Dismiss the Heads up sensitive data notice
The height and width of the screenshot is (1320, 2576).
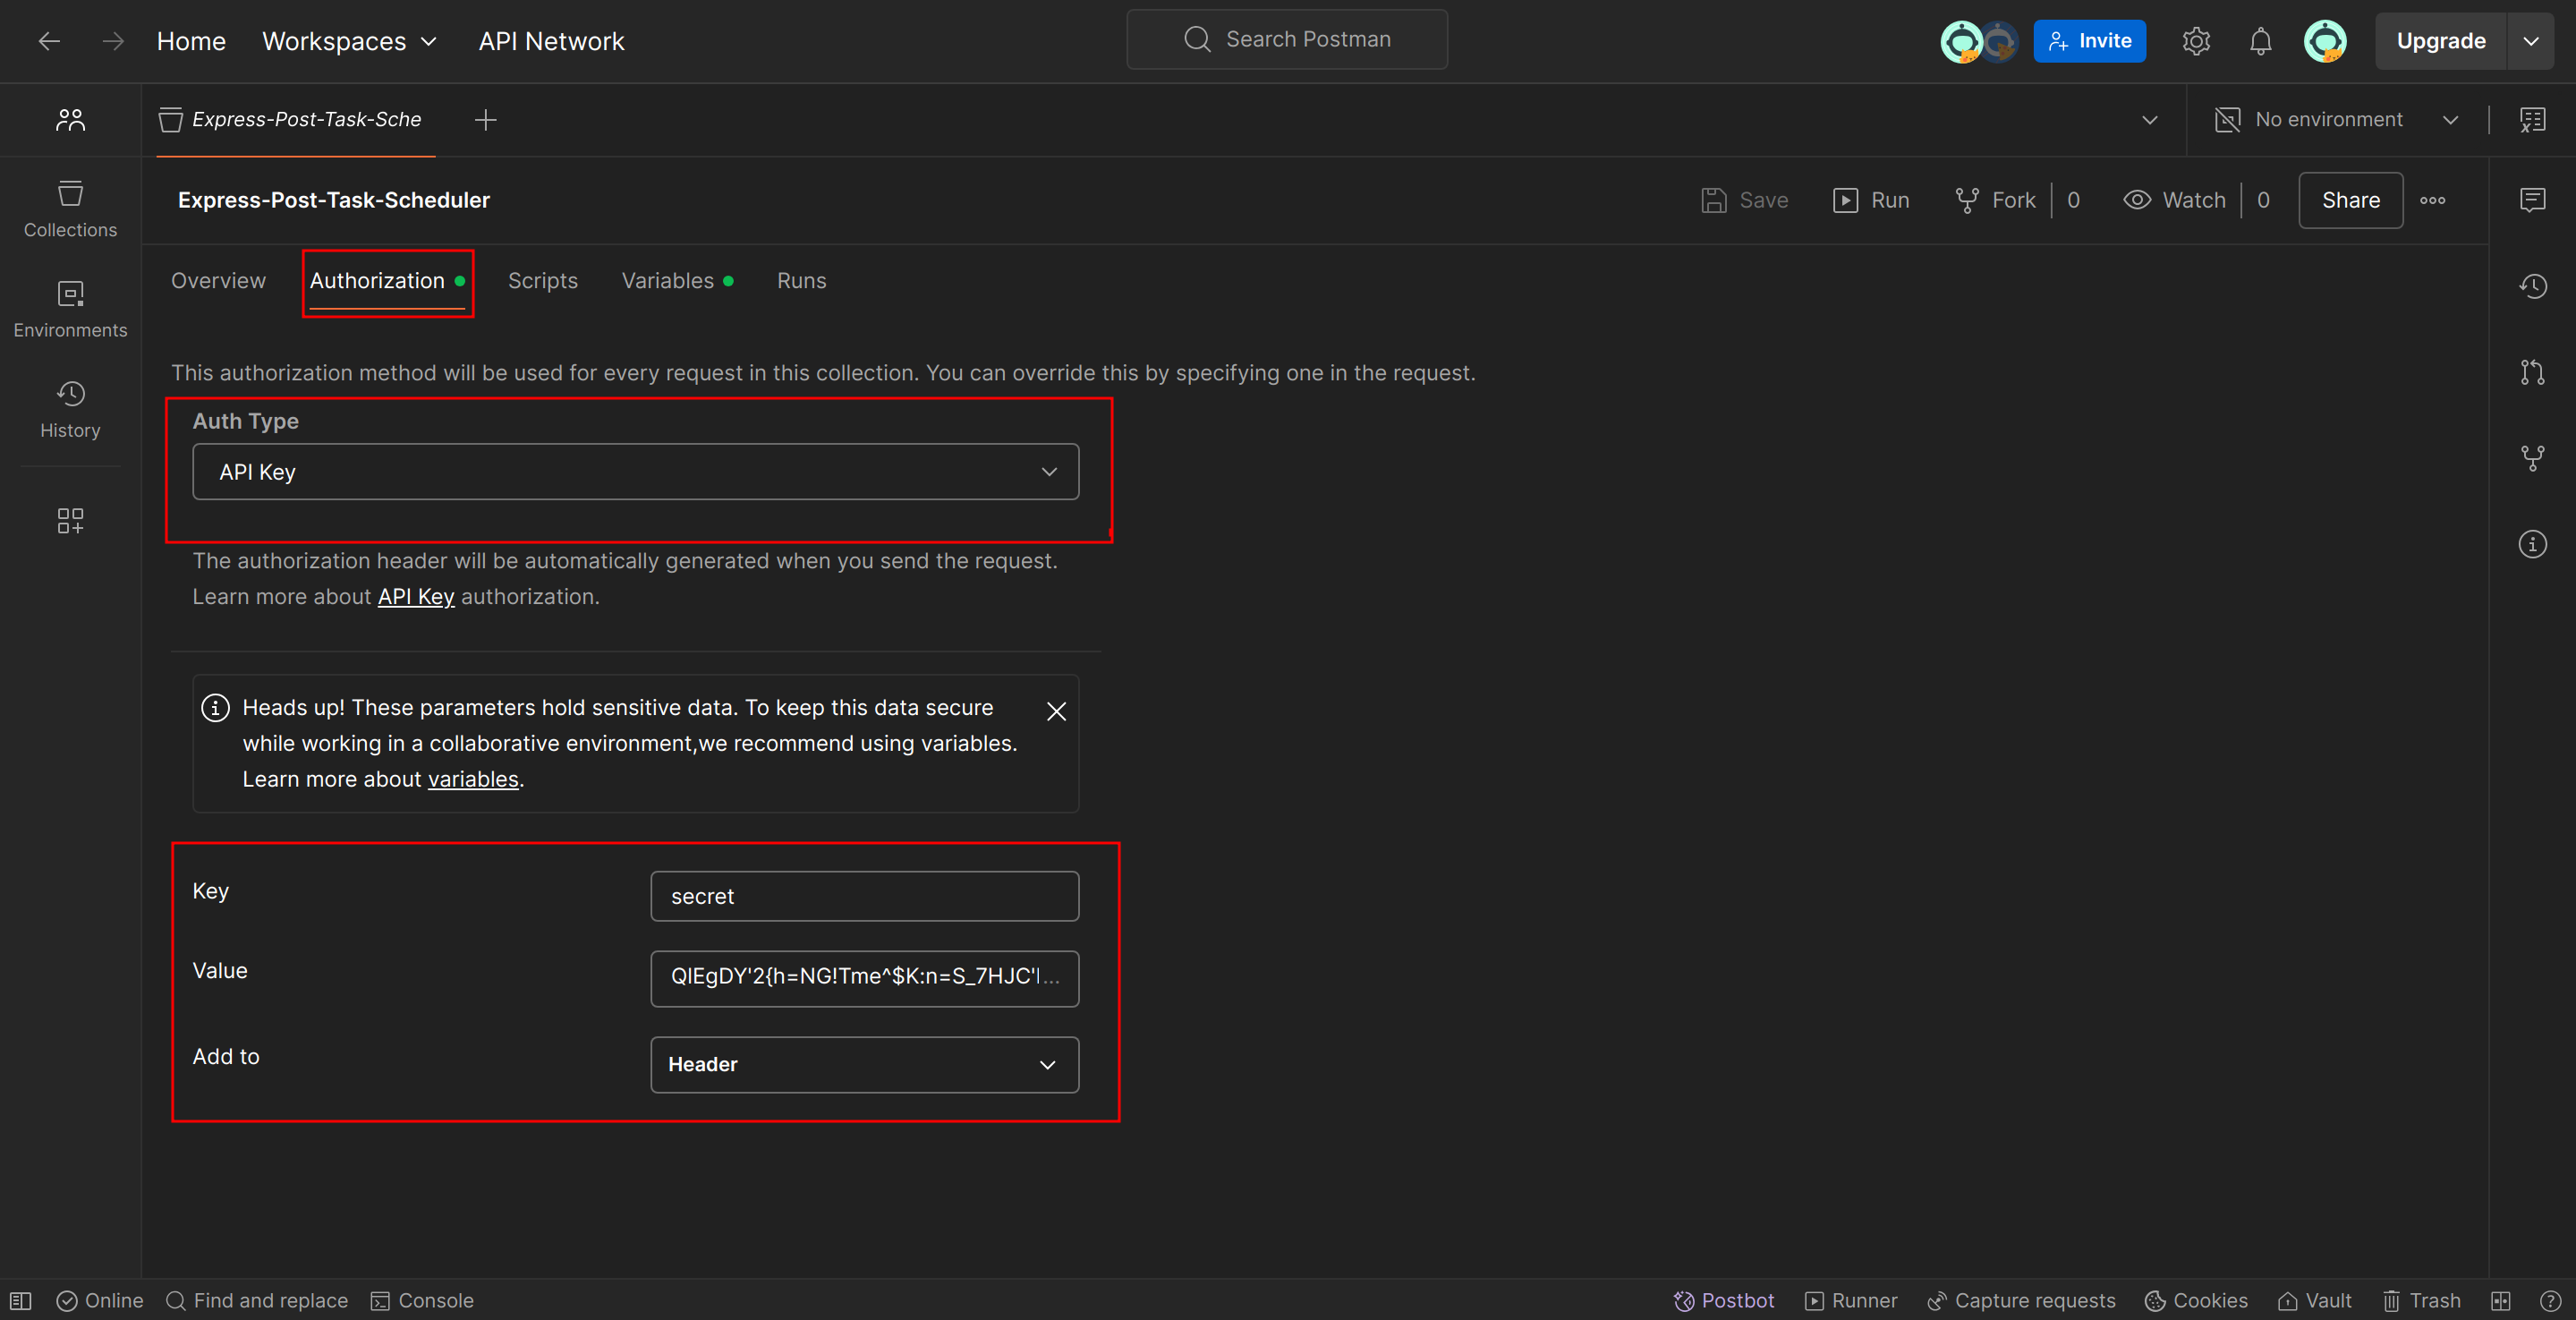(x=1056, y=711)
